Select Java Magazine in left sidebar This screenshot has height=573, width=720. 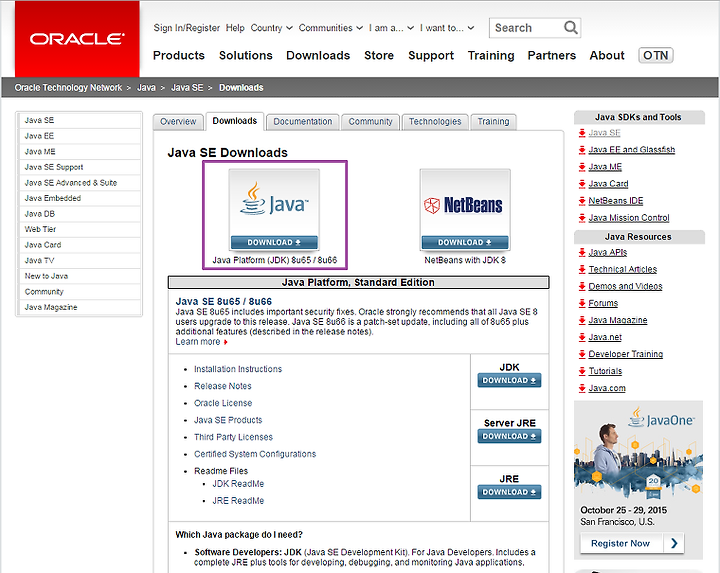pyautogui.click(x=79, y=308)
